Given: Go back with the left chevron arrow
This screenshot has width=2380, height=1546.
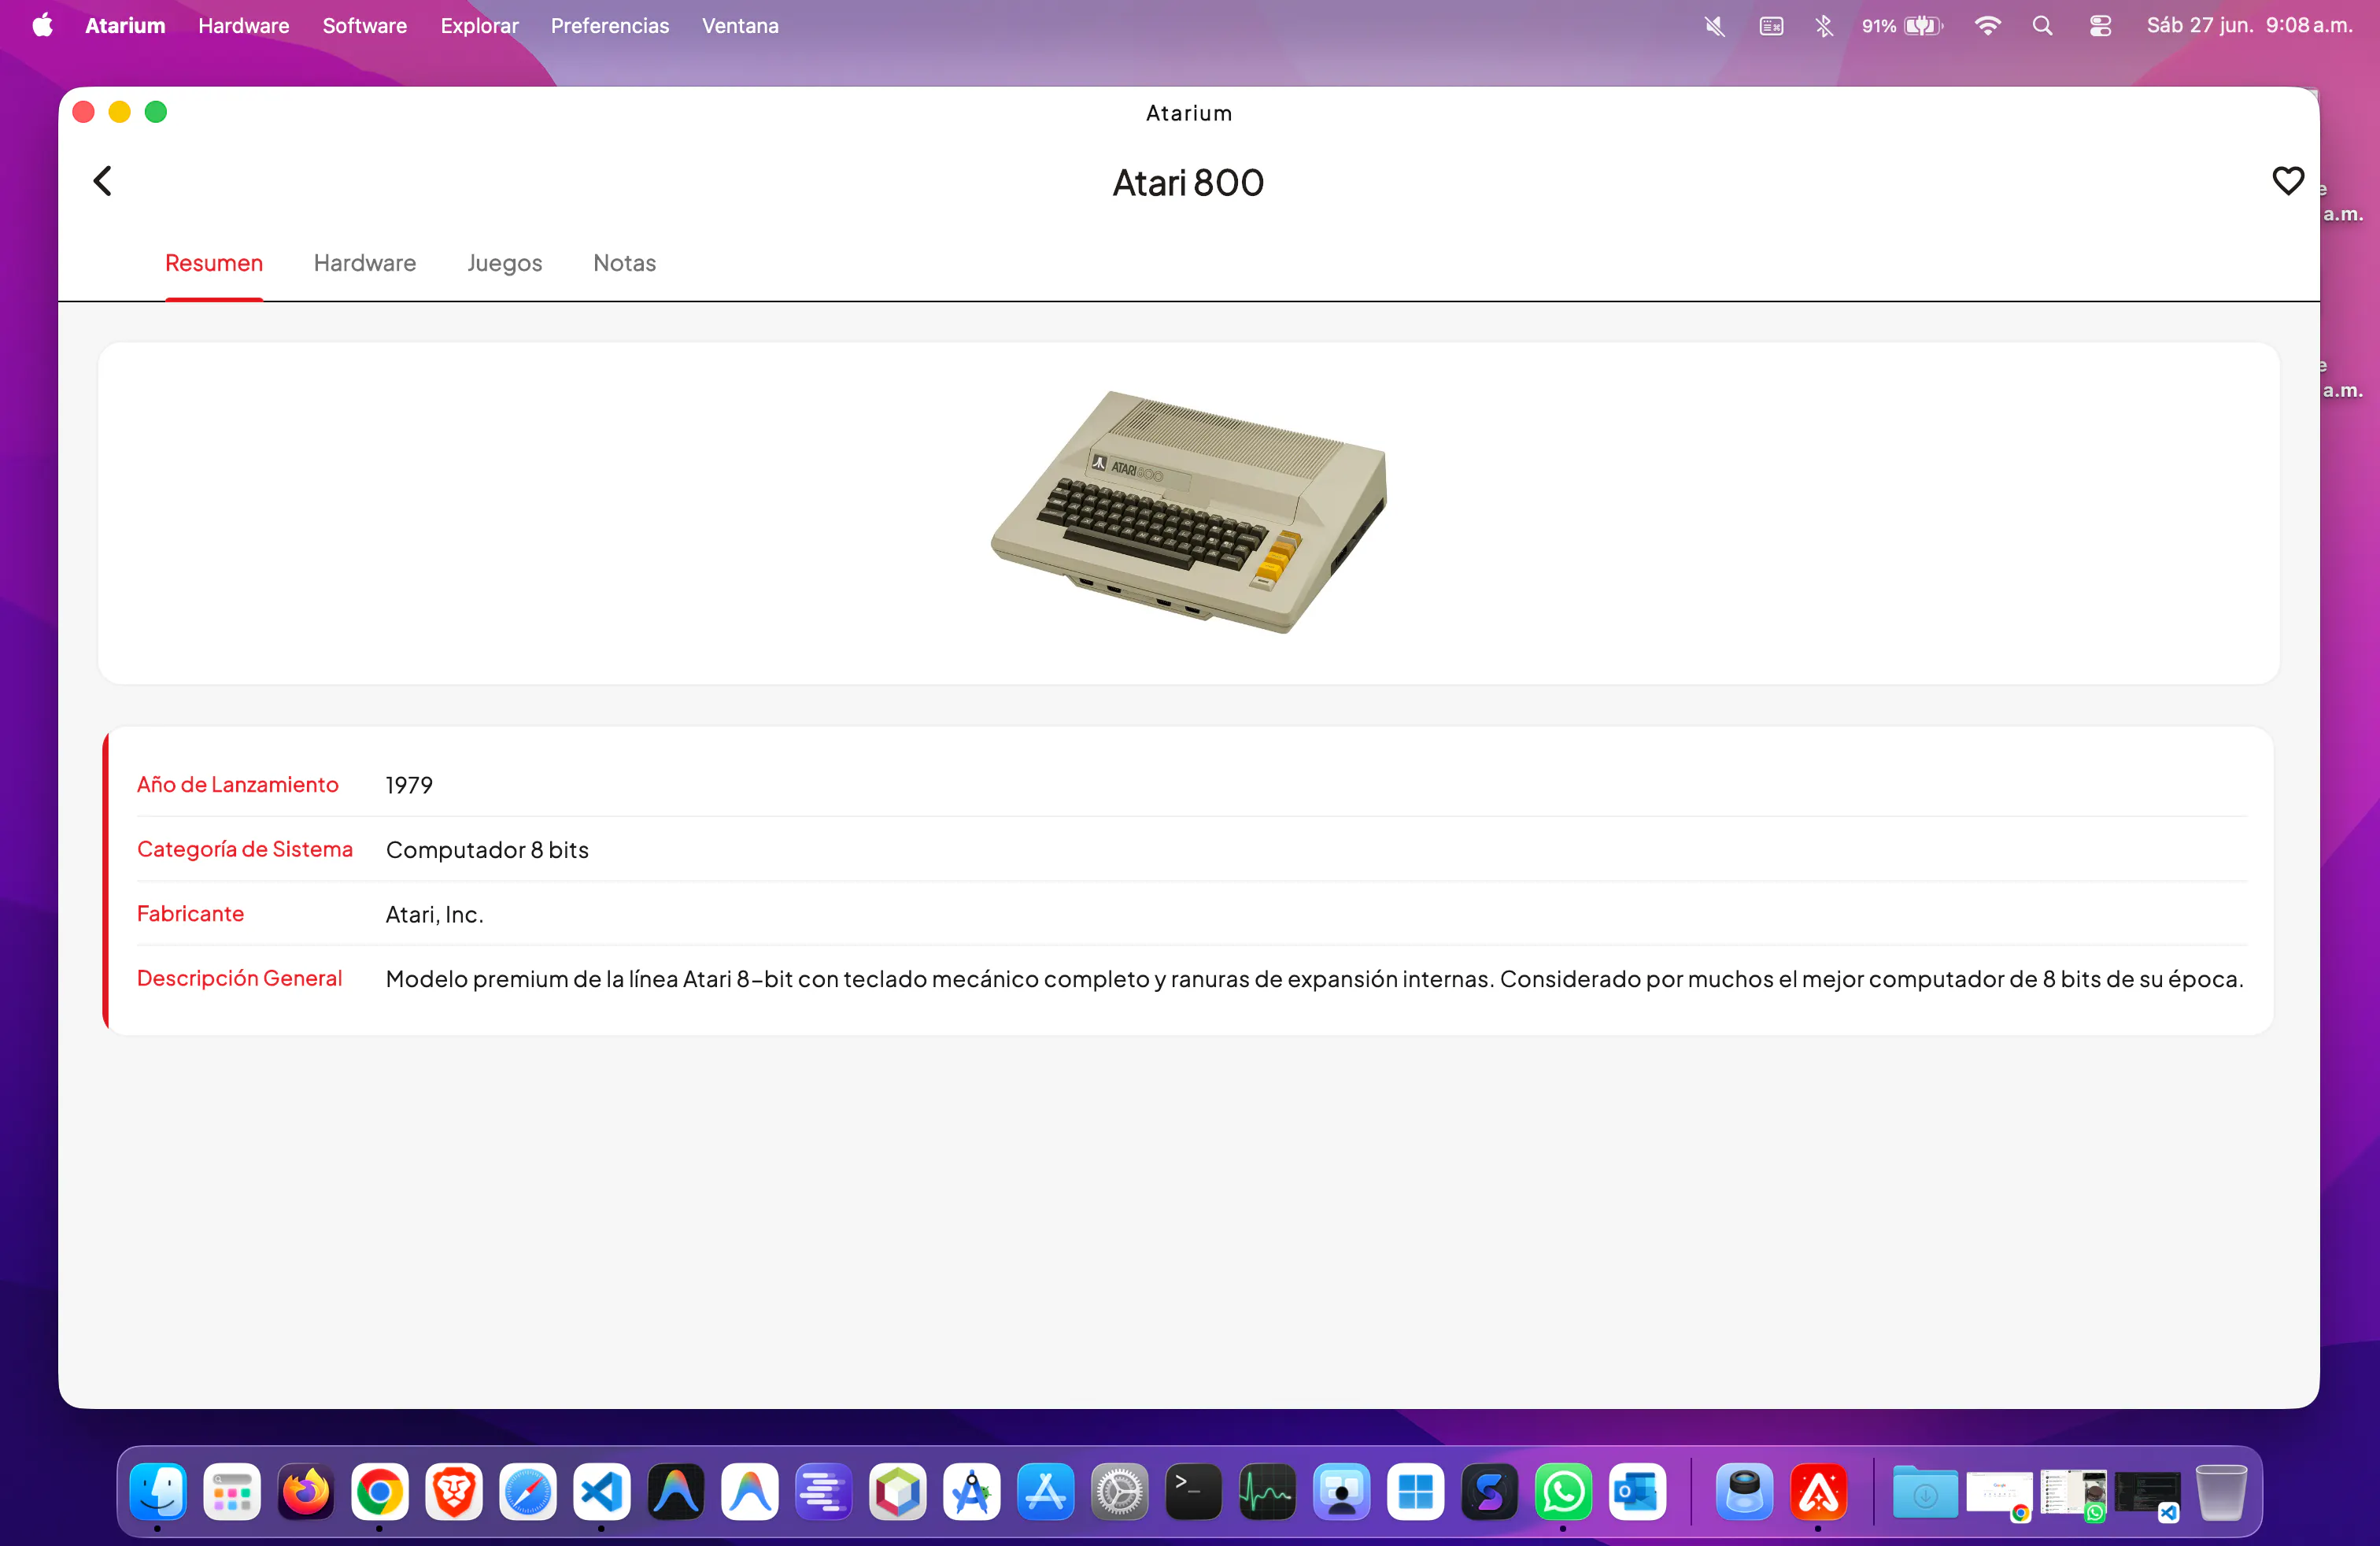Looking at the screenshot, I should click(x=102, y=181).
